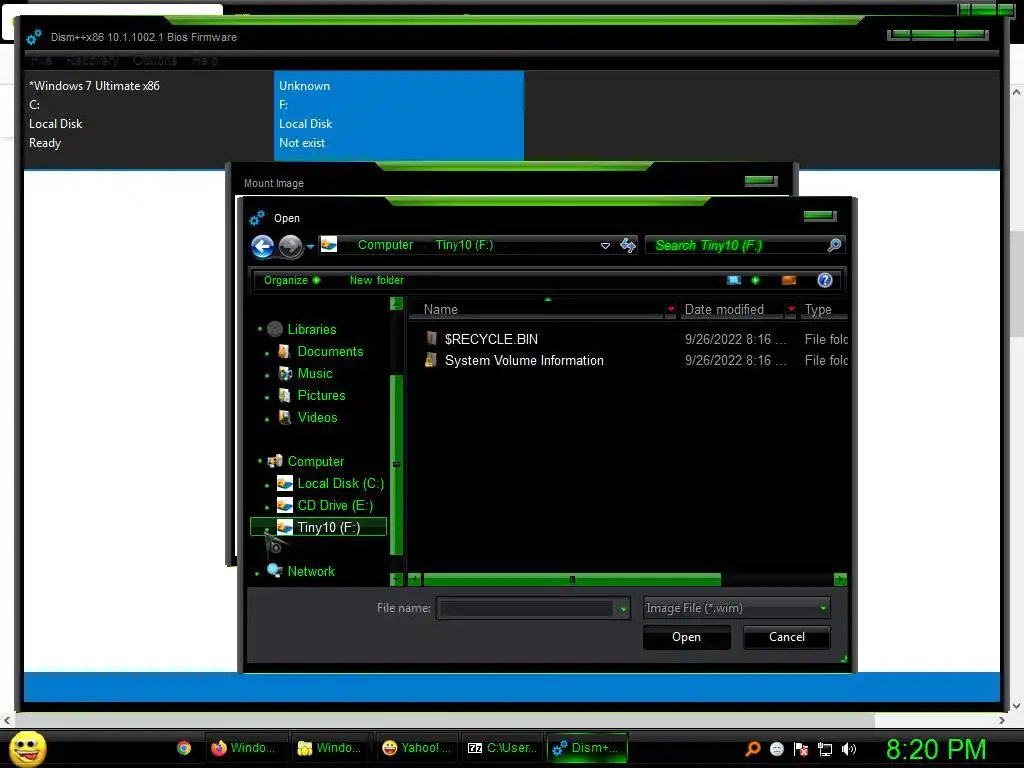
Task: Switch to the Yahoo! taskbar window
Action: [x=416, y=748]
